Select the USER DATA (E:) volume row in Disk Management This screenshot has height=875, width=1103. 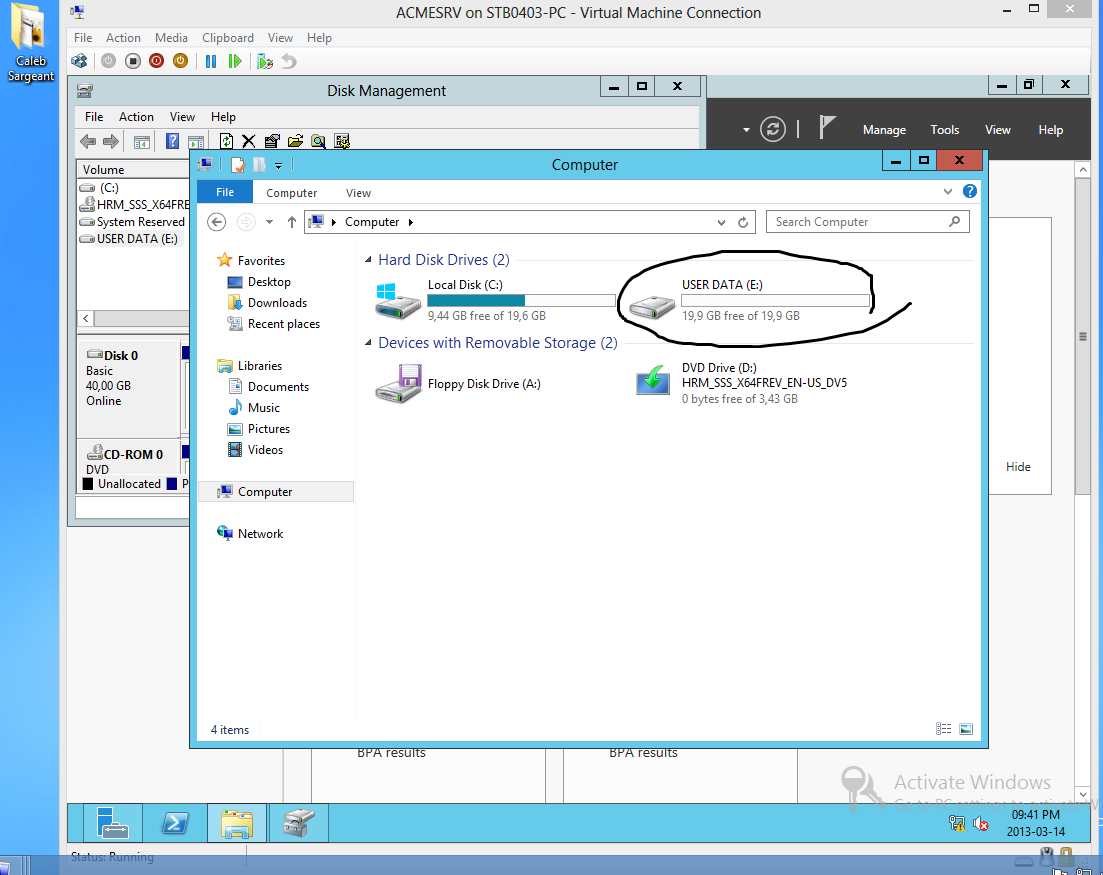coord(133,239)
